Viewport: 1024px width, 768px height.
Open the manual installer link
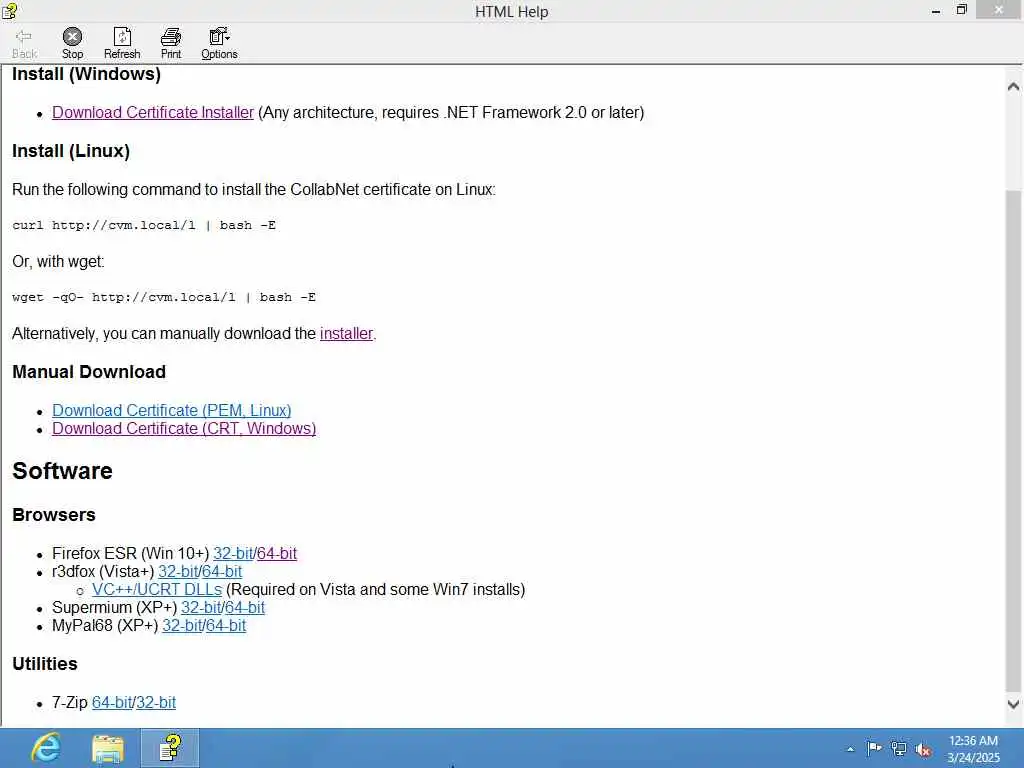pyautogui.click(x=346, y=334)
